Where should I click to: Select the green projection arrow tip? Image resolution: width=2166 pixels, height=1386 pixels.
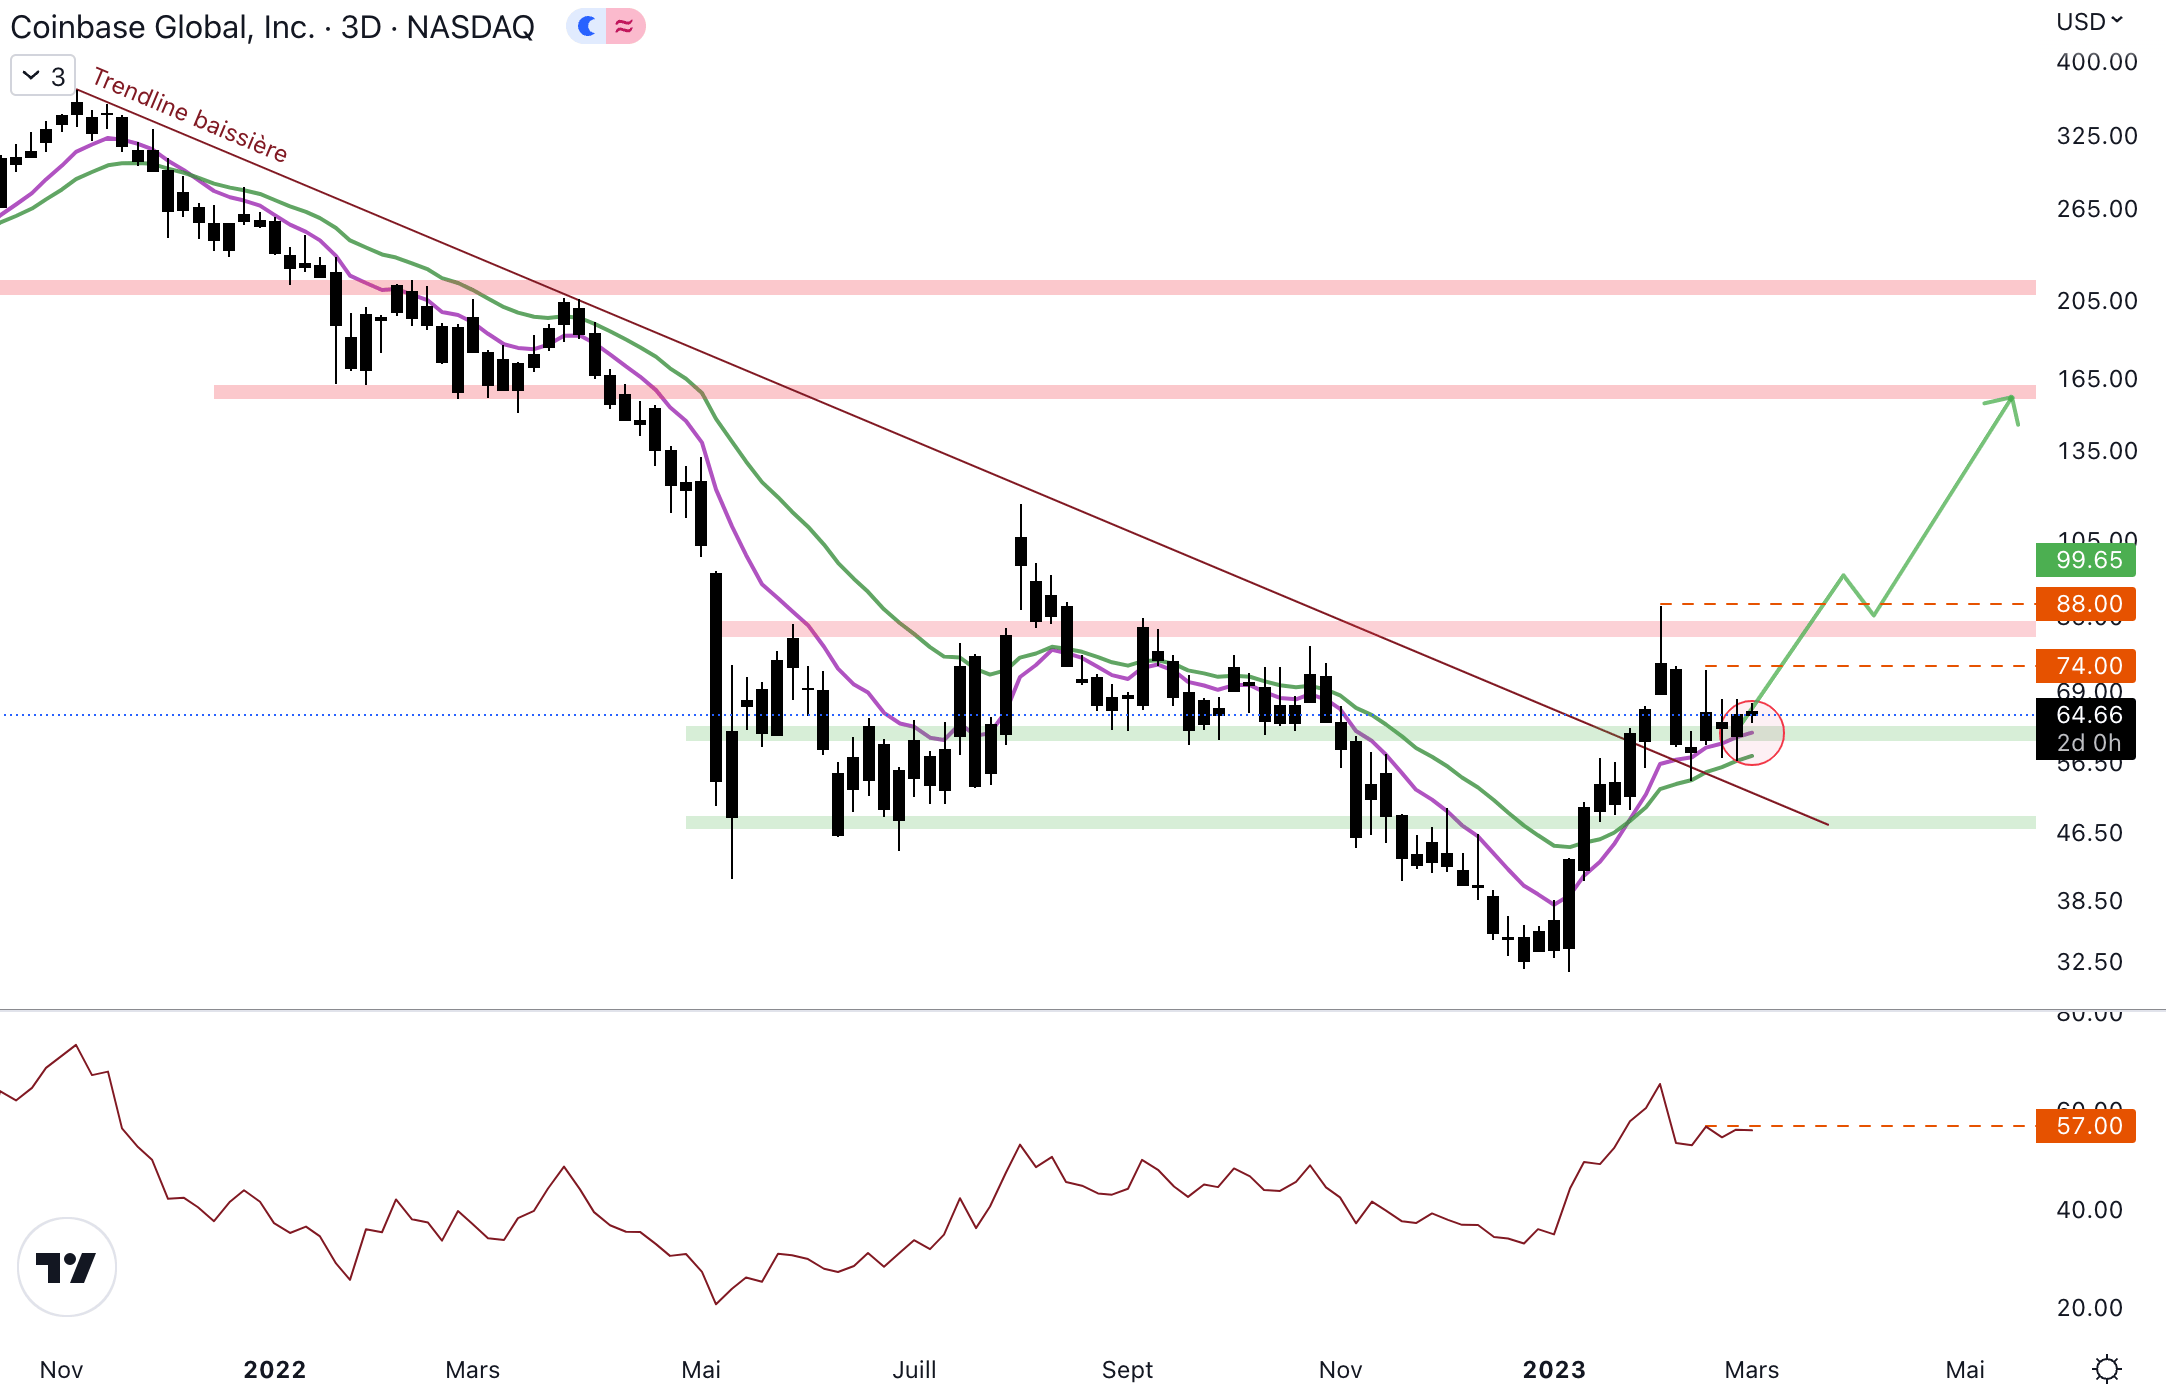click(2010, 400)
